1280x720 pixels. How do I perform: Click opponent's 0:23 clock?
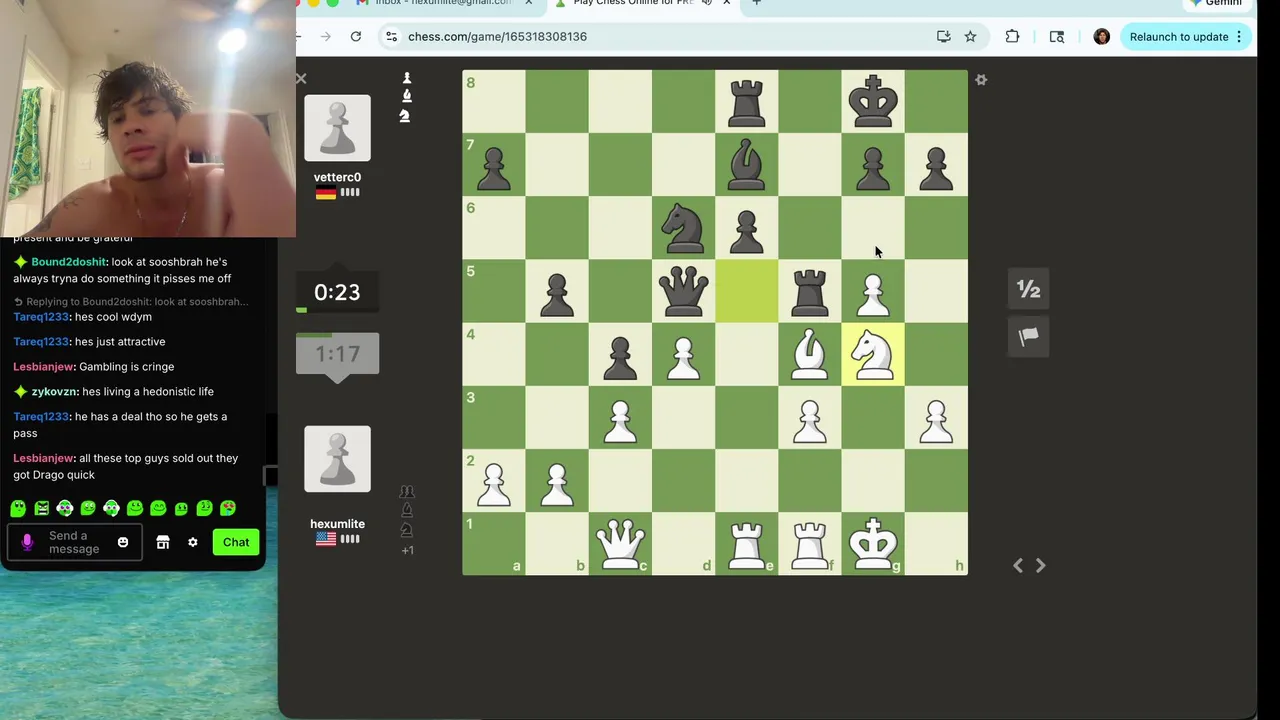(x=337, y=292)
